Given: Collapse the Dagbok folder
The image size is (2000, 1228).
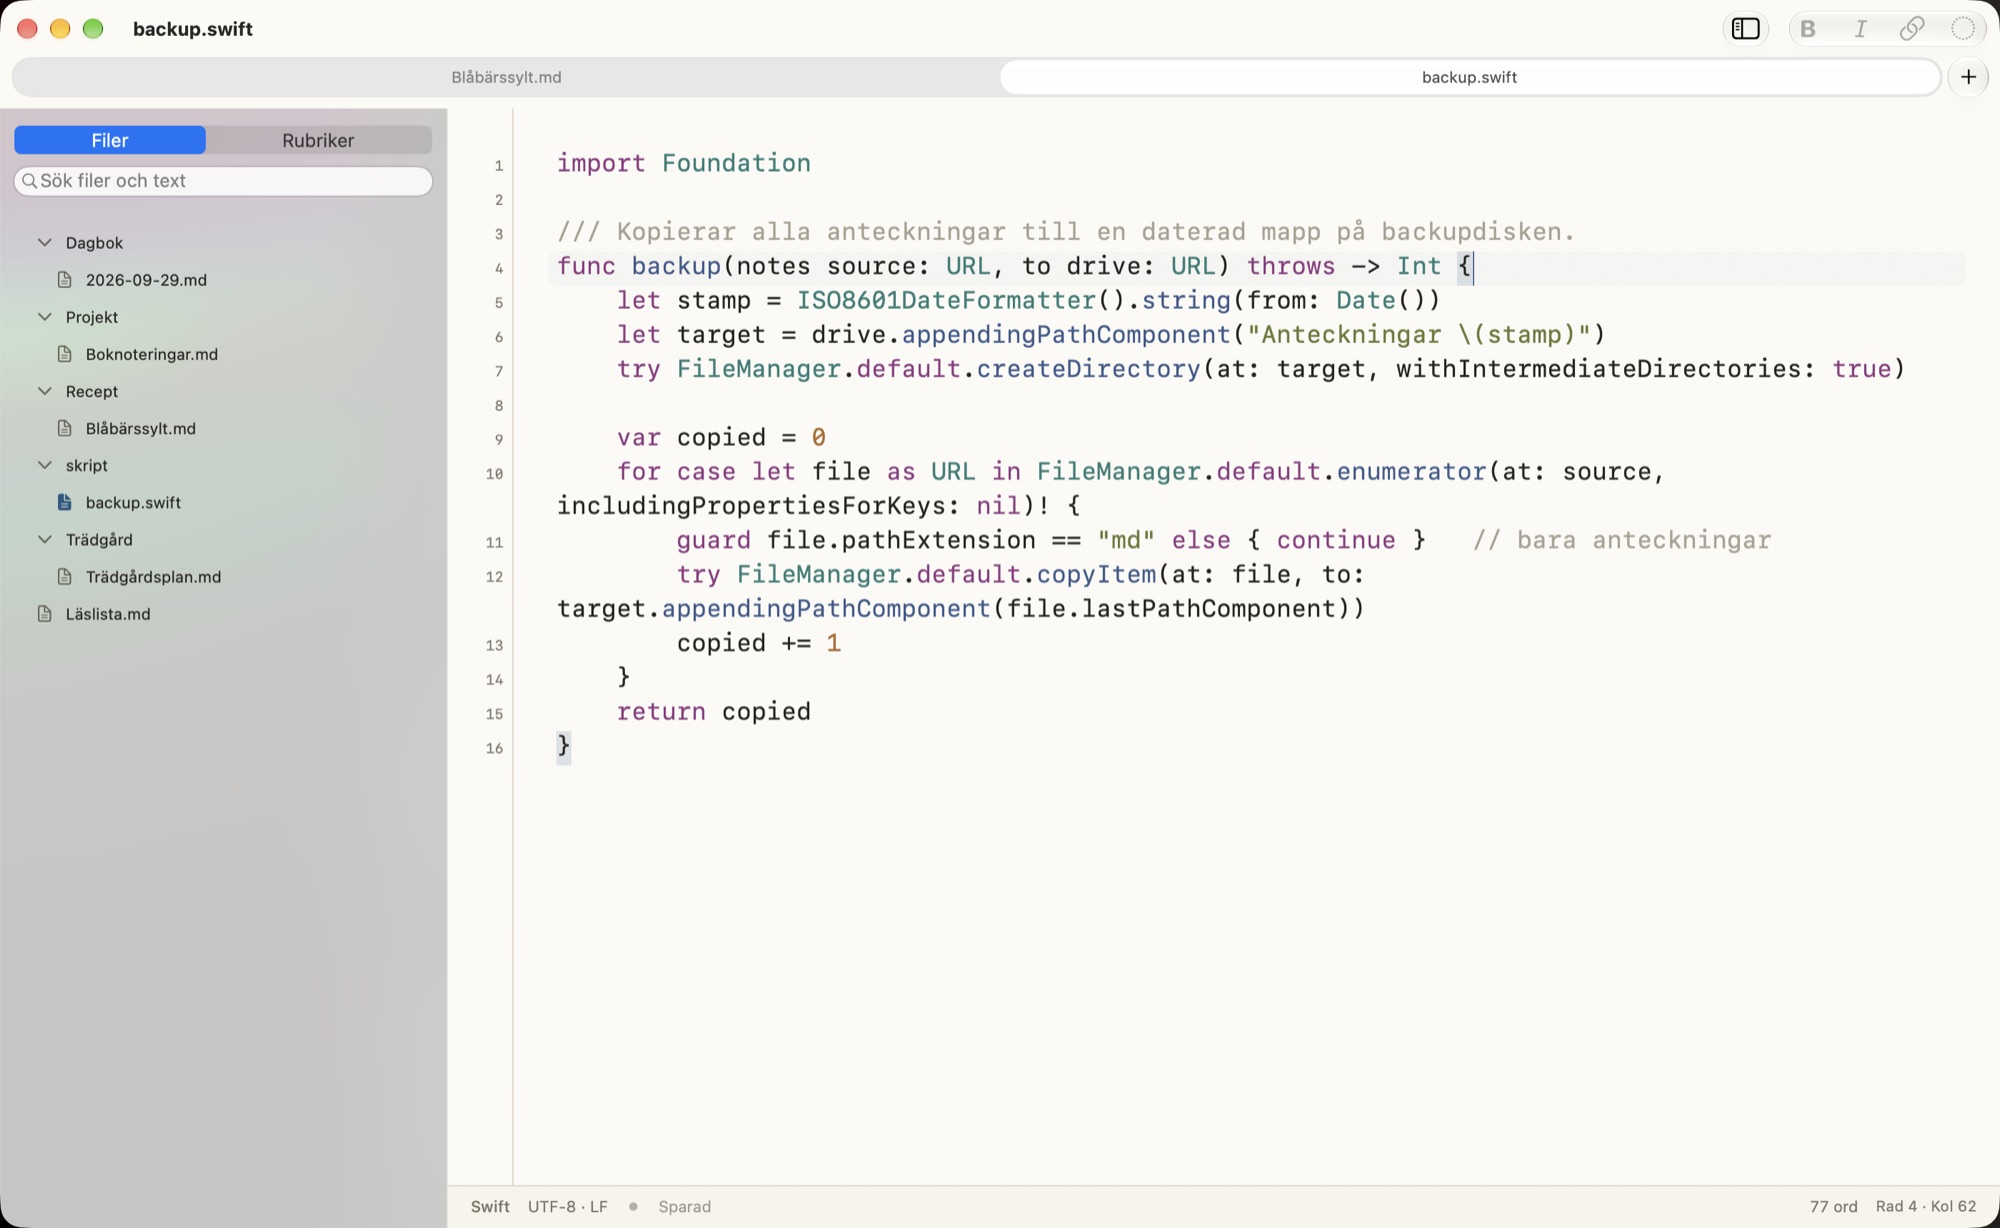Looking at the screenshot, I should pyautogui.click(x=44, y=243).
